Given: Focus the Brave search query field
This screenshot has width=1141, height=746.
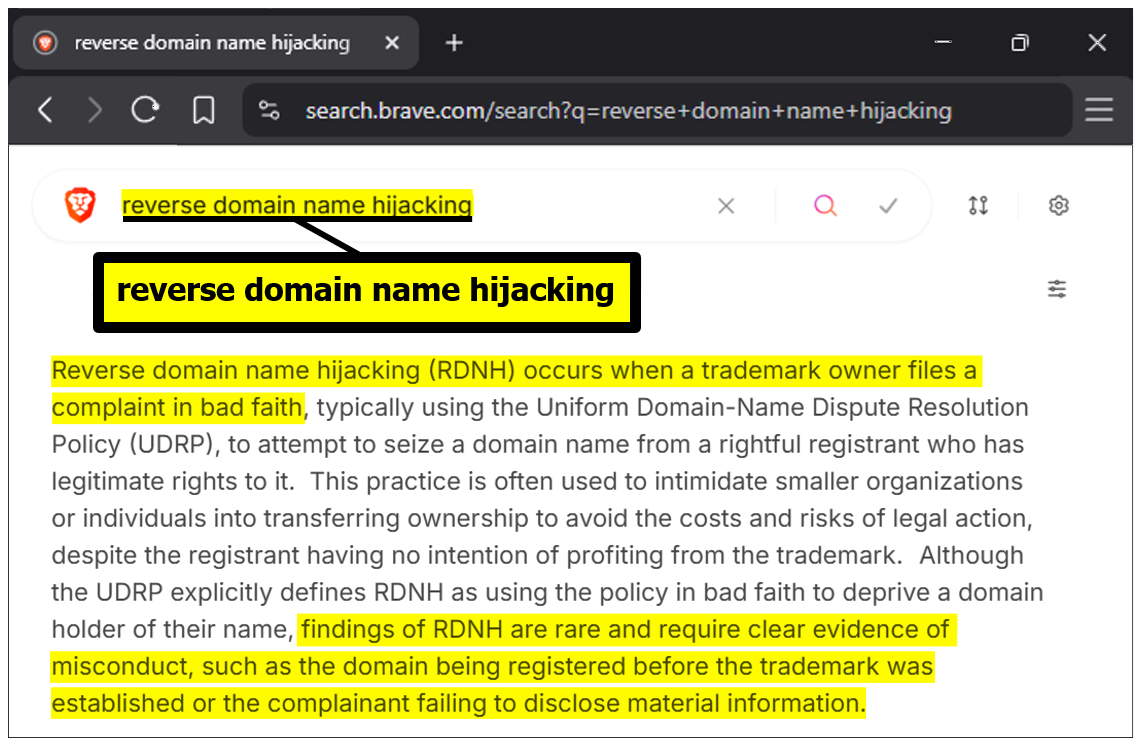Looking at the screenshot, I should click(400, 206).
